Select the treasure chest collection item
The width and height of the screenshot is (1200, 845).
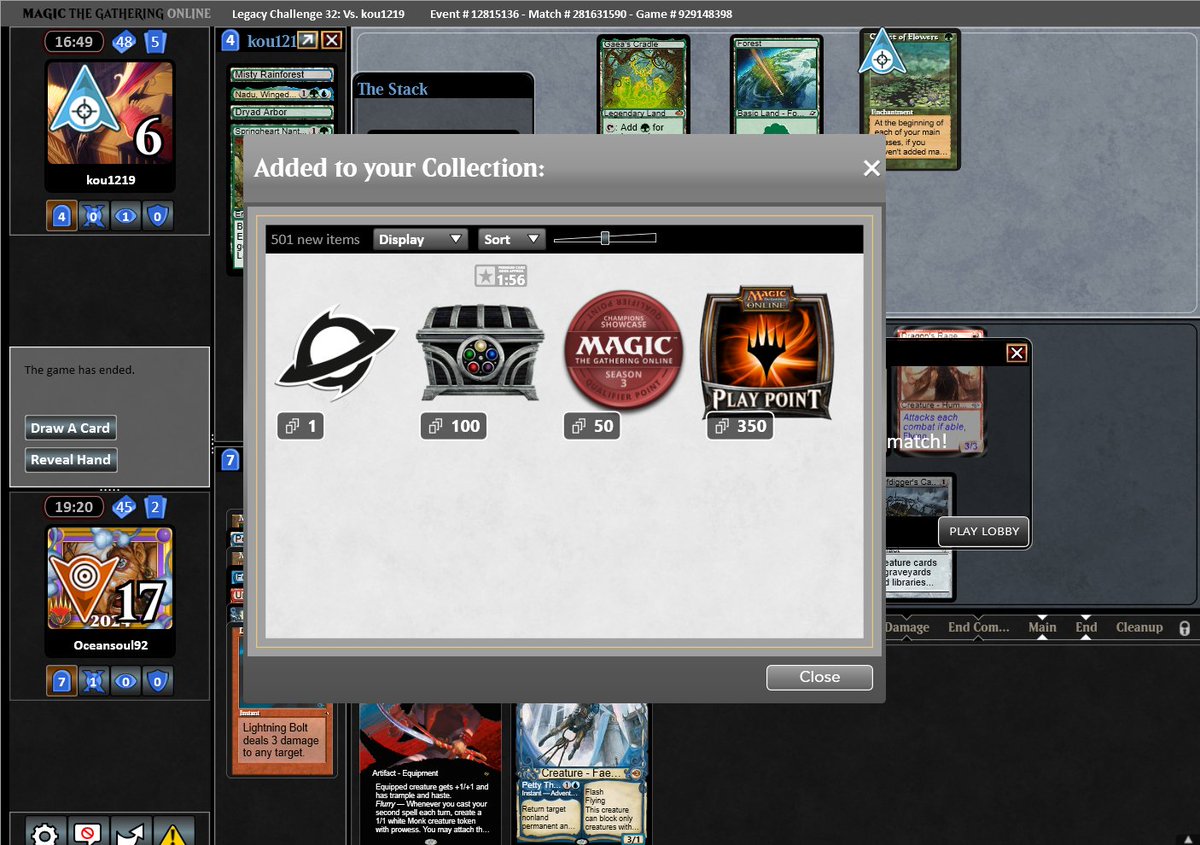click(479, 351)
